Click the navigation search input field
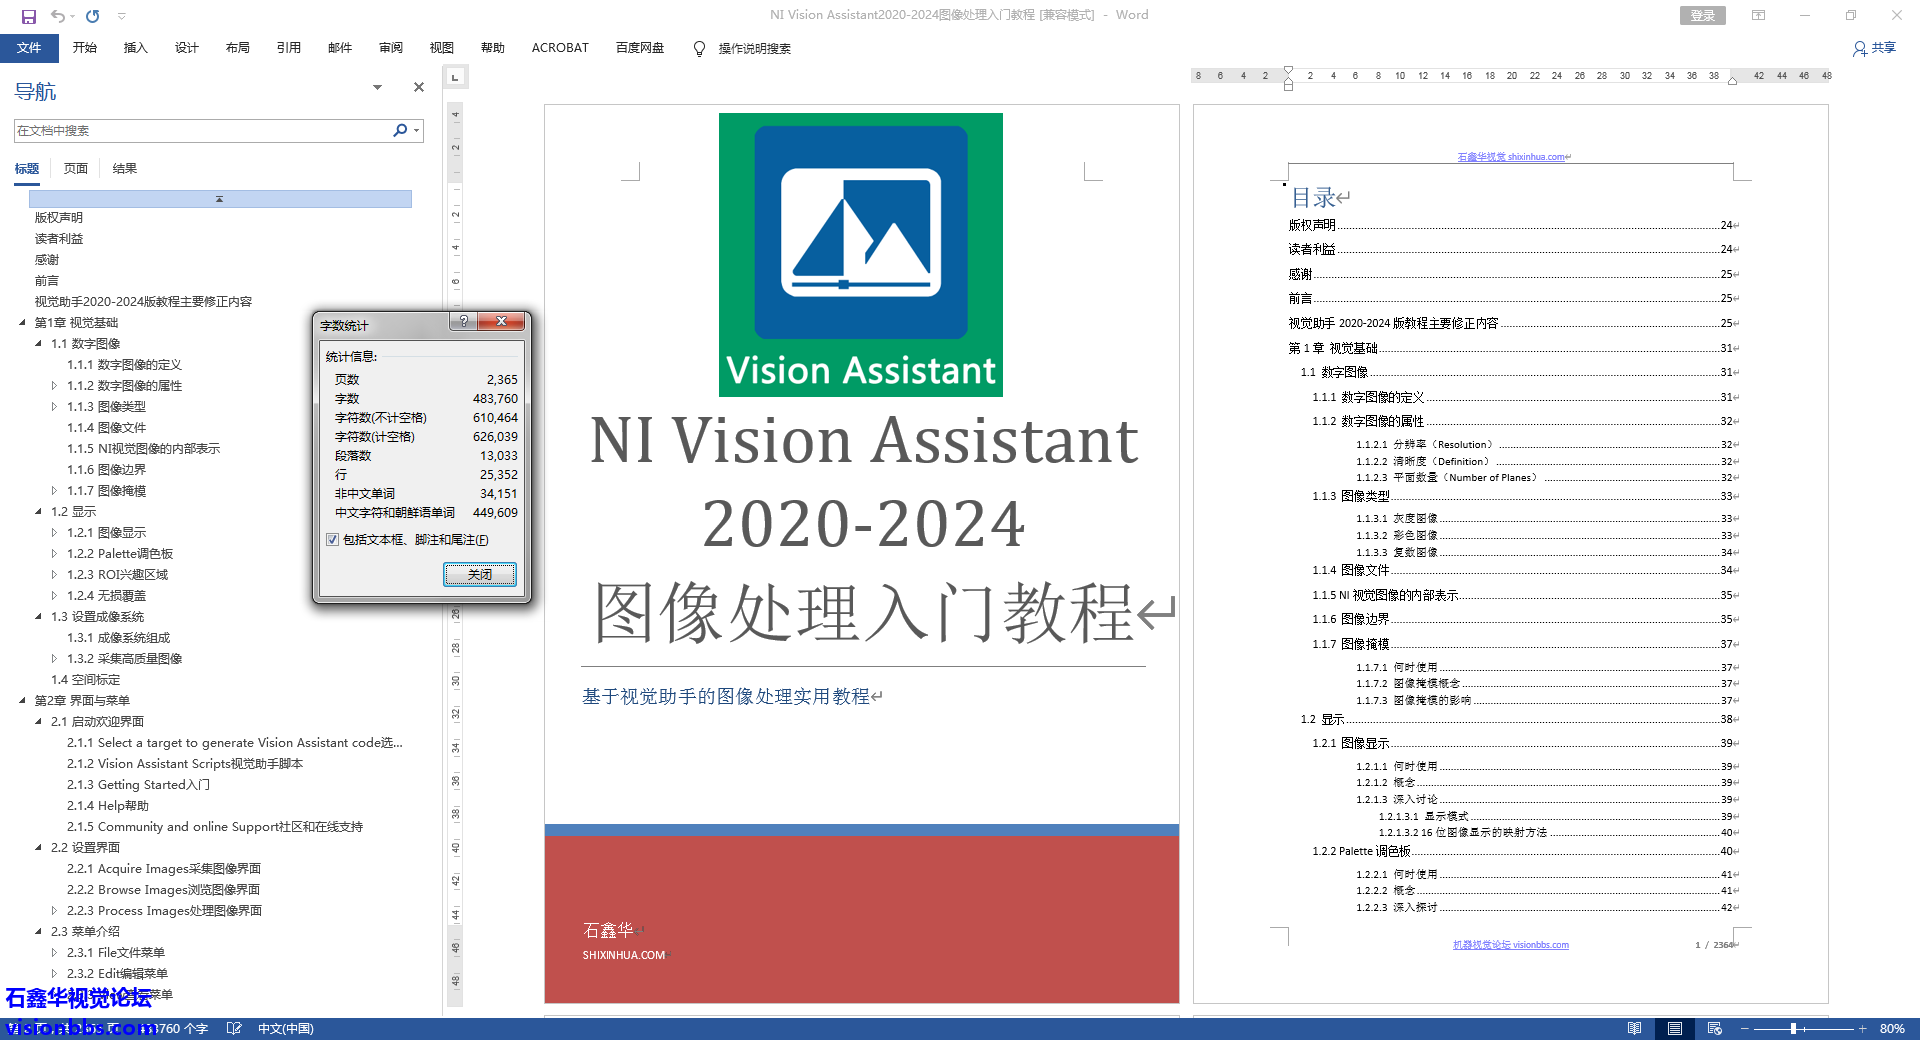Image resolution: width=1920 pixels, height=1040 pixels. pos(200,131)
